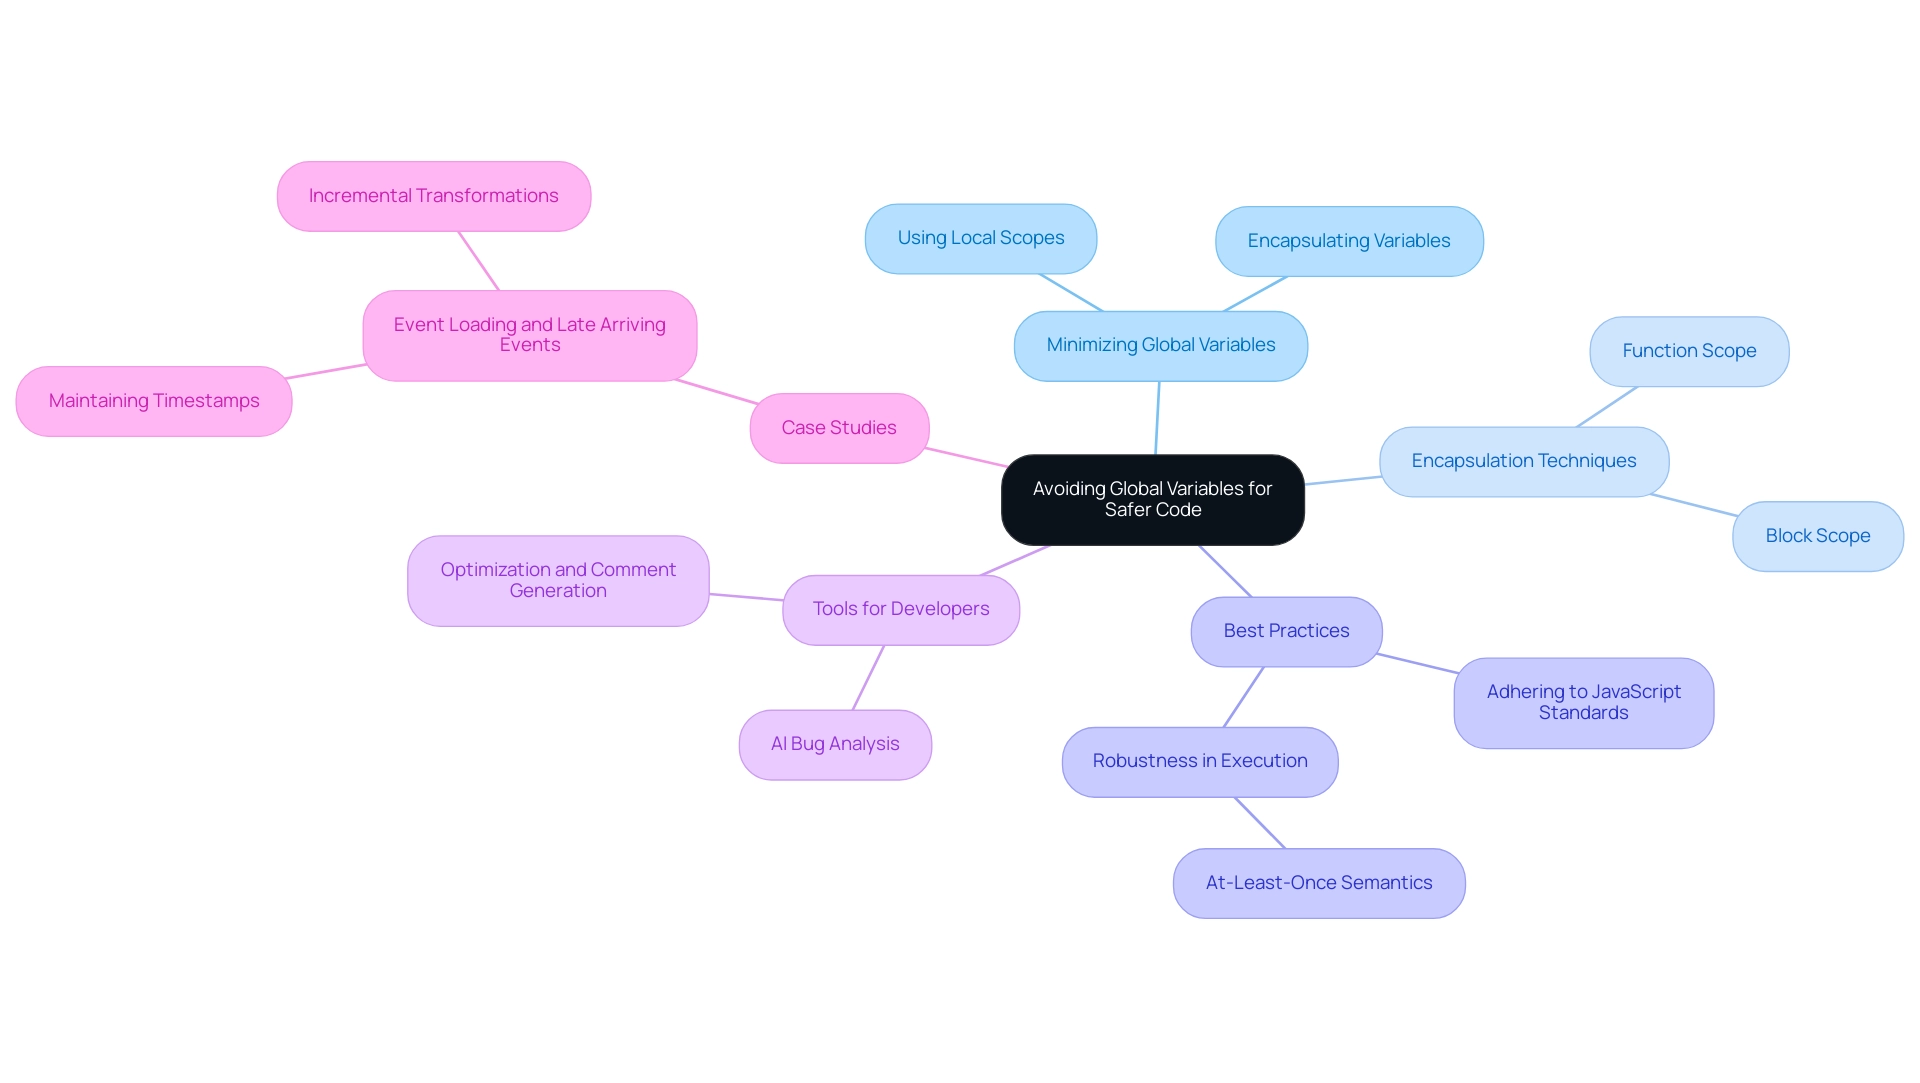The width and height of the screenshot is (1920, 1083).
Task: Select the node color for pink branch
Action: (837, 426)
